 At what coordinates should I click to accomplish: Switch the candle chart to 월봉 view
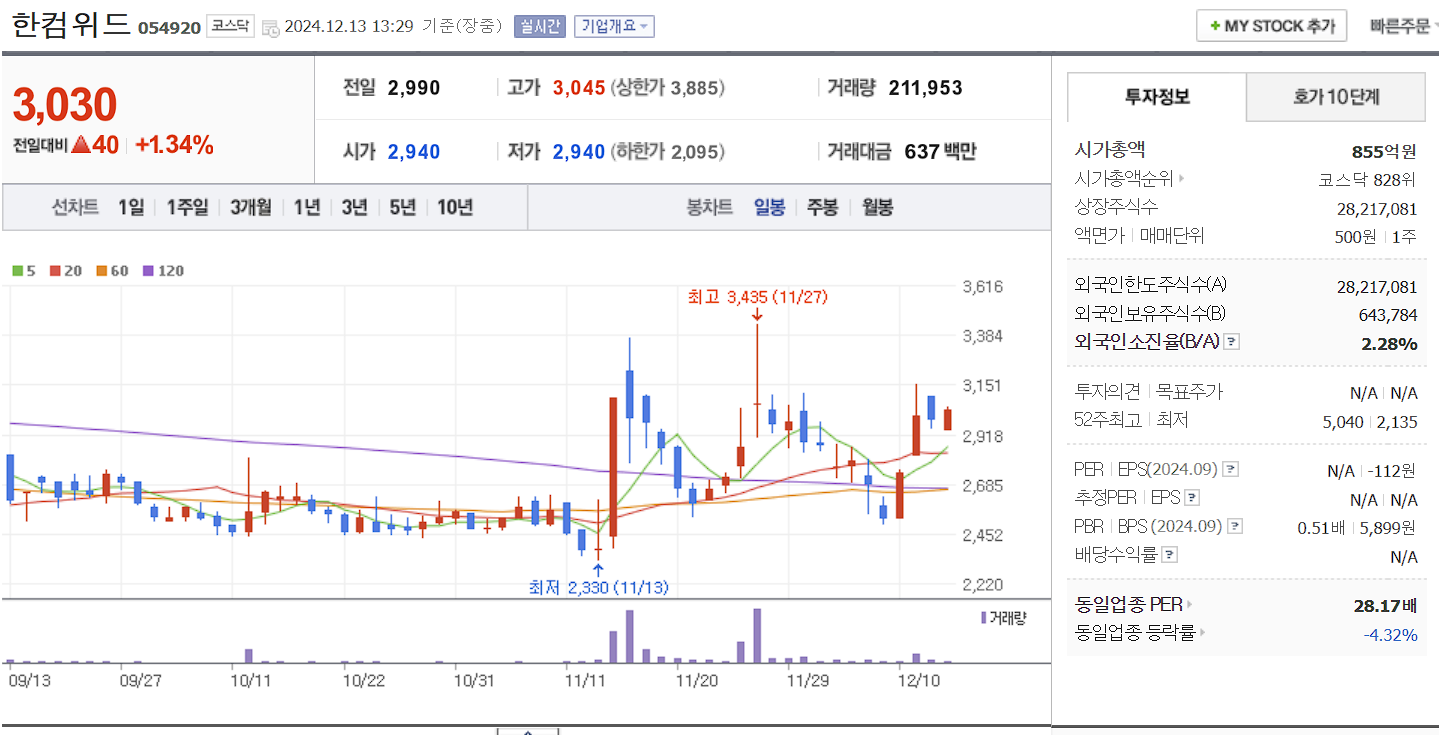click(877, 207)
